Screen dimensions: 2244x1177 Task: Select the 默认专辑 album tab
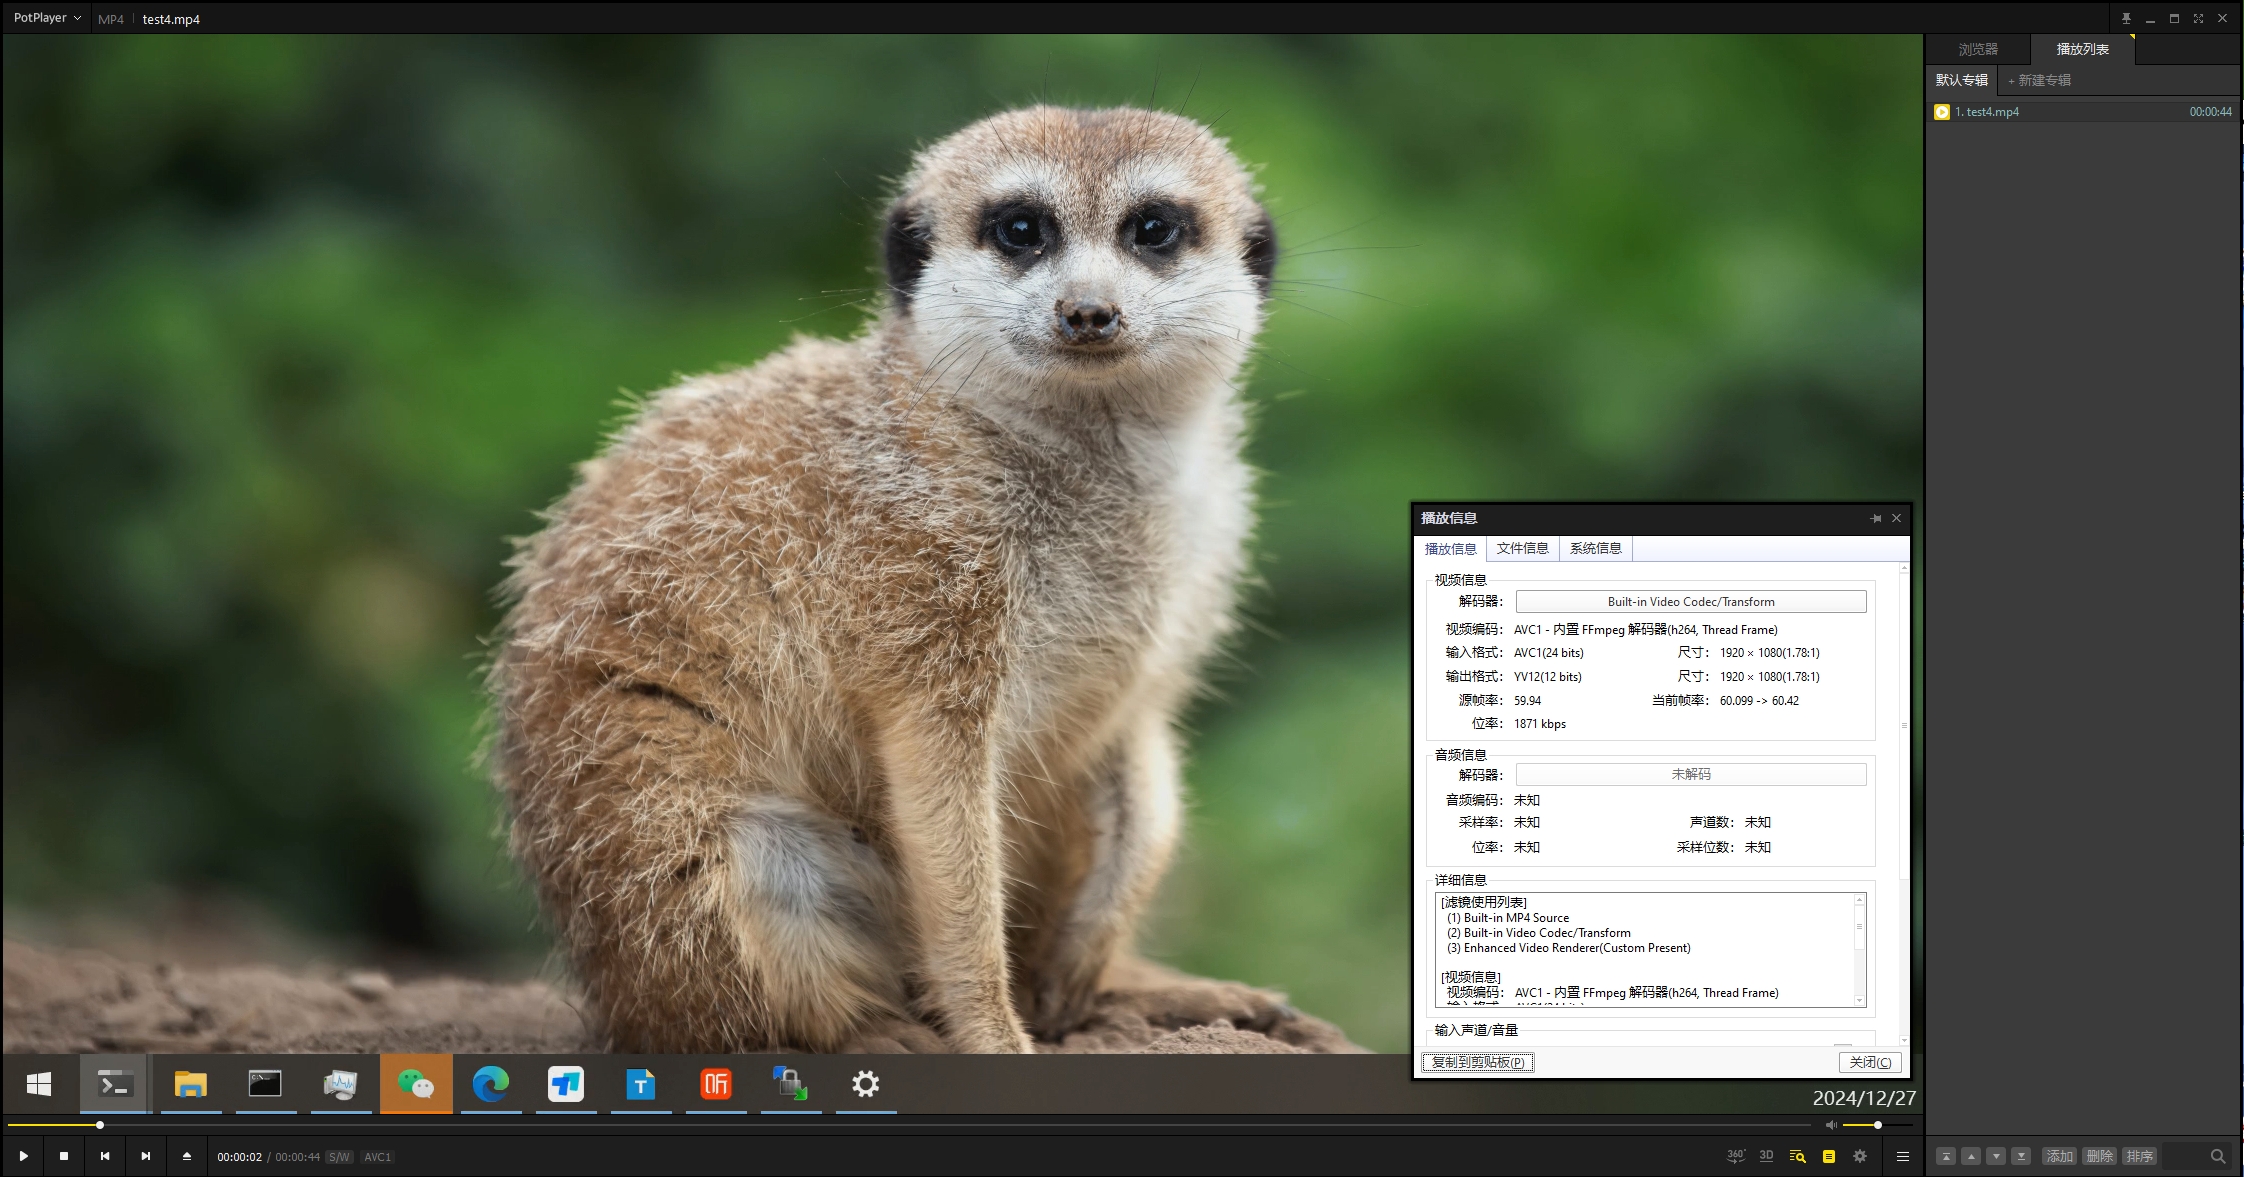(1962, 80)
